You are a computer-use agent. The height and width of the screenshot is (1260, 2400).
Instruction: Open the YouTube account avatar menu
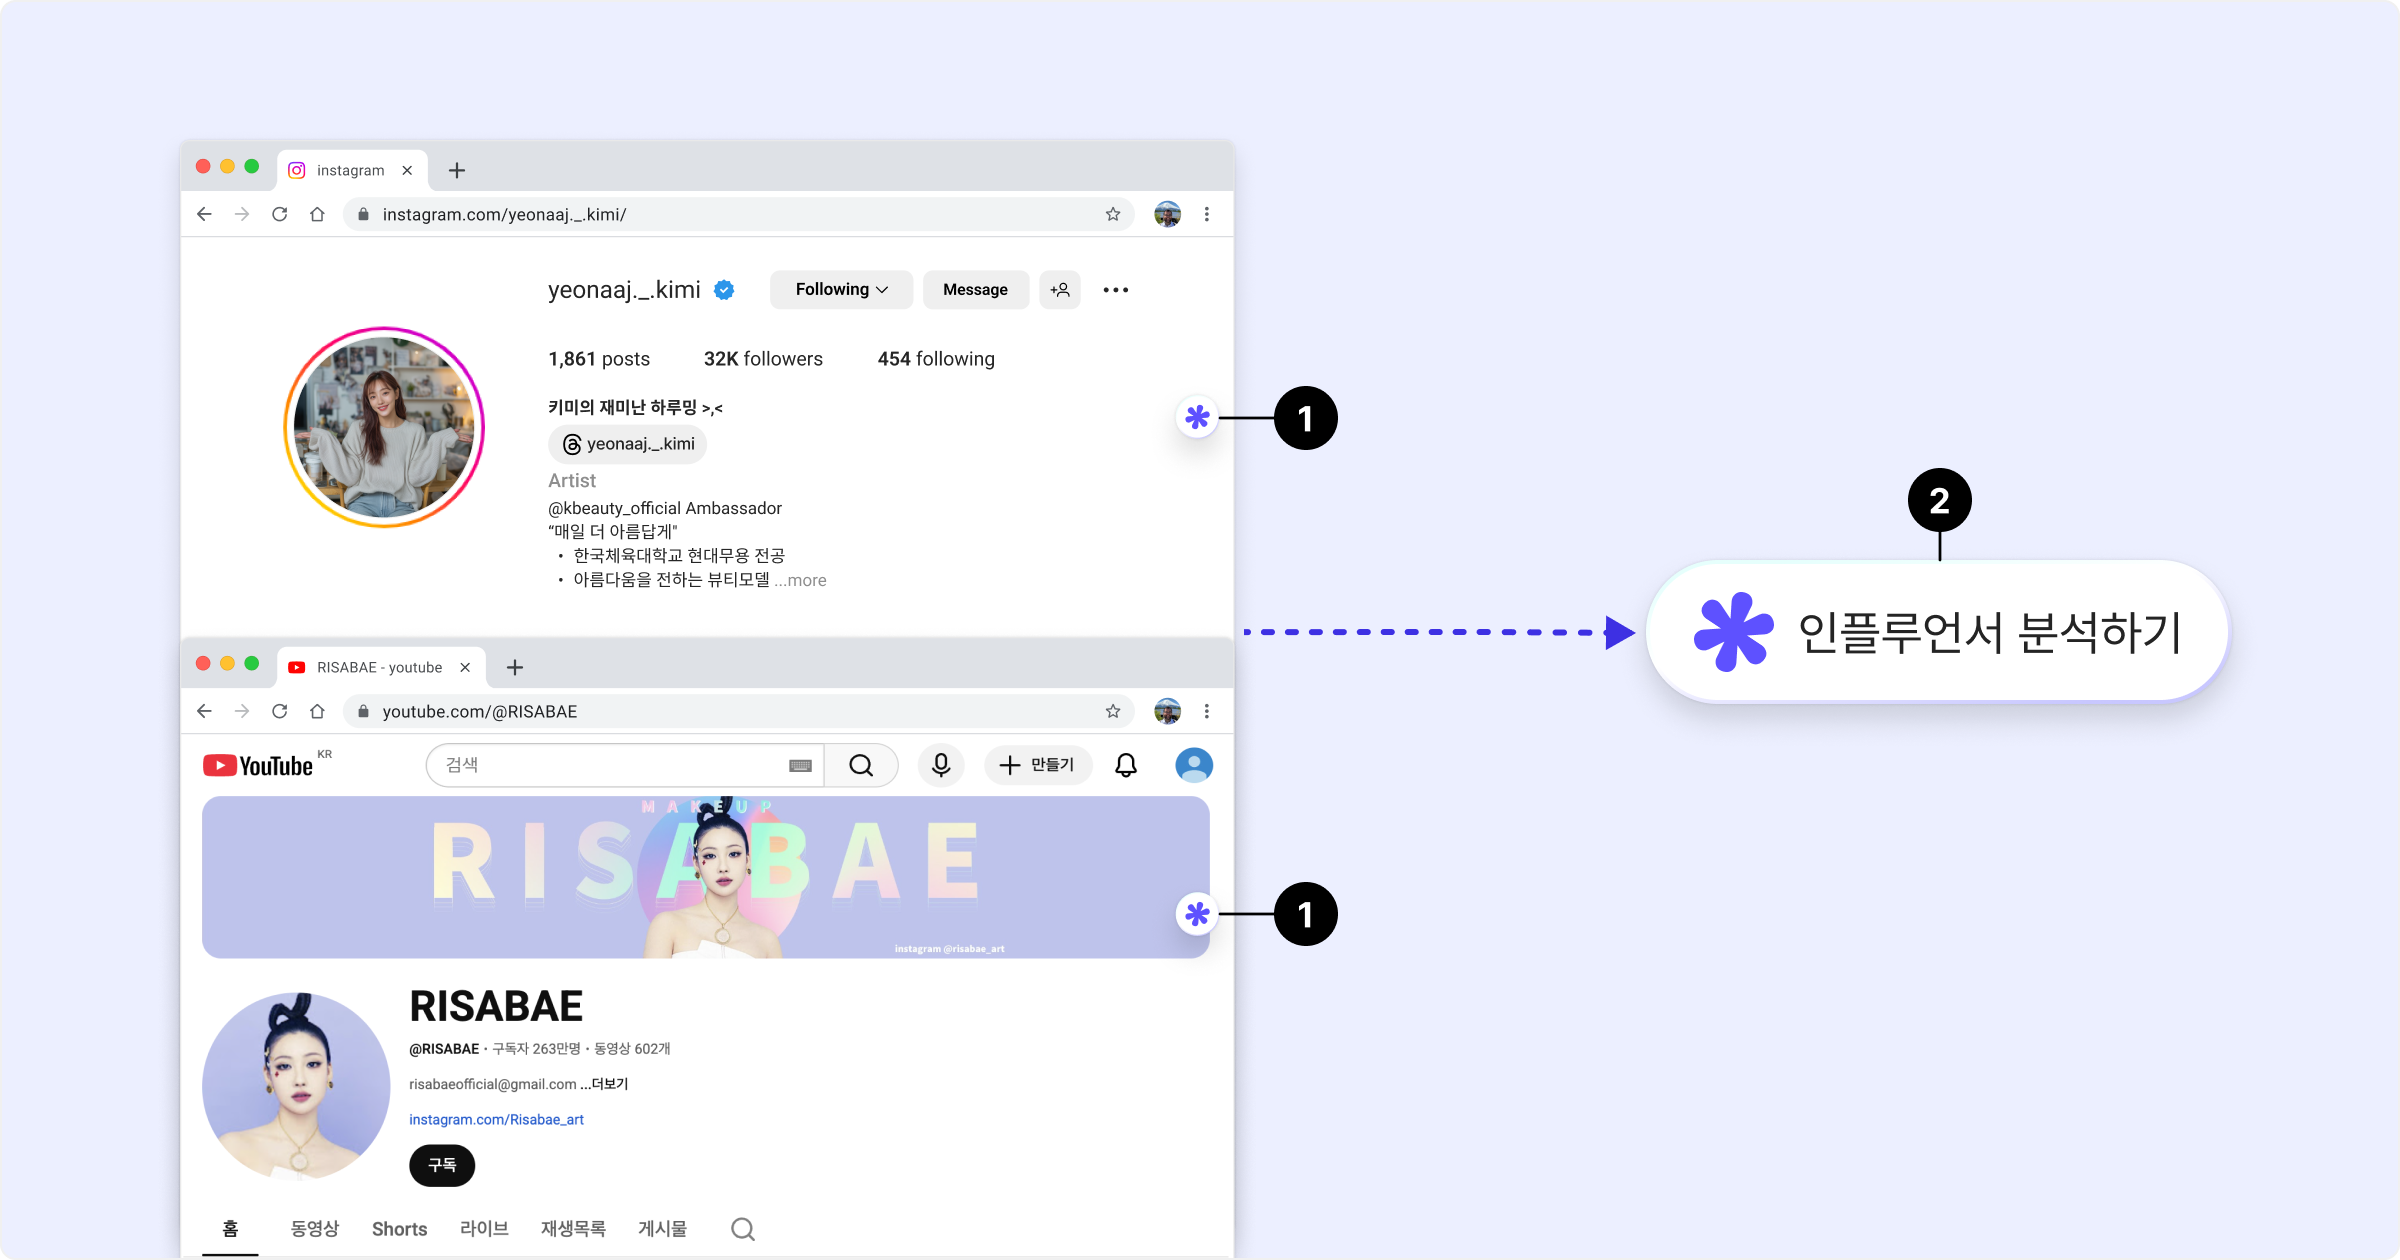tap(1194, 765)
